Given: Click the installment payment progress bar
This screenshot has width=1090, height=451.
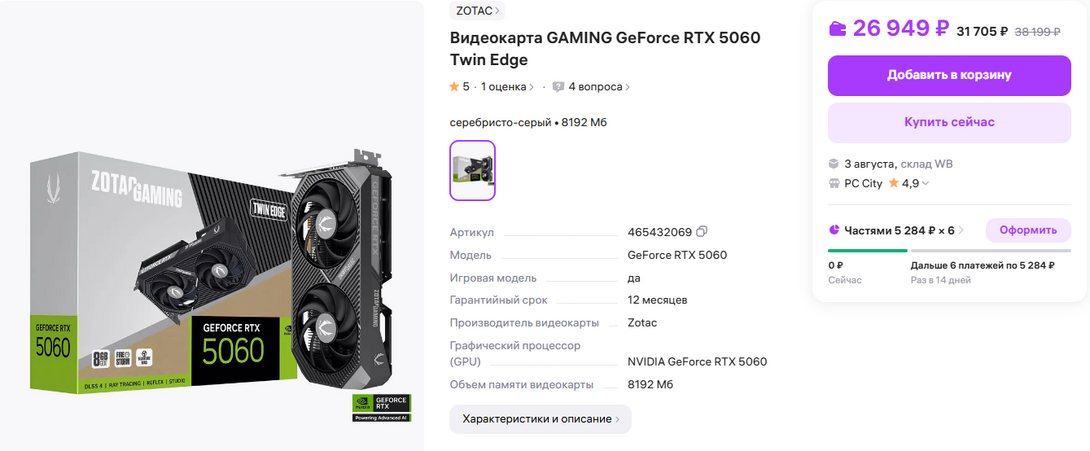Looking at the screenshot, I should (949, 250).
